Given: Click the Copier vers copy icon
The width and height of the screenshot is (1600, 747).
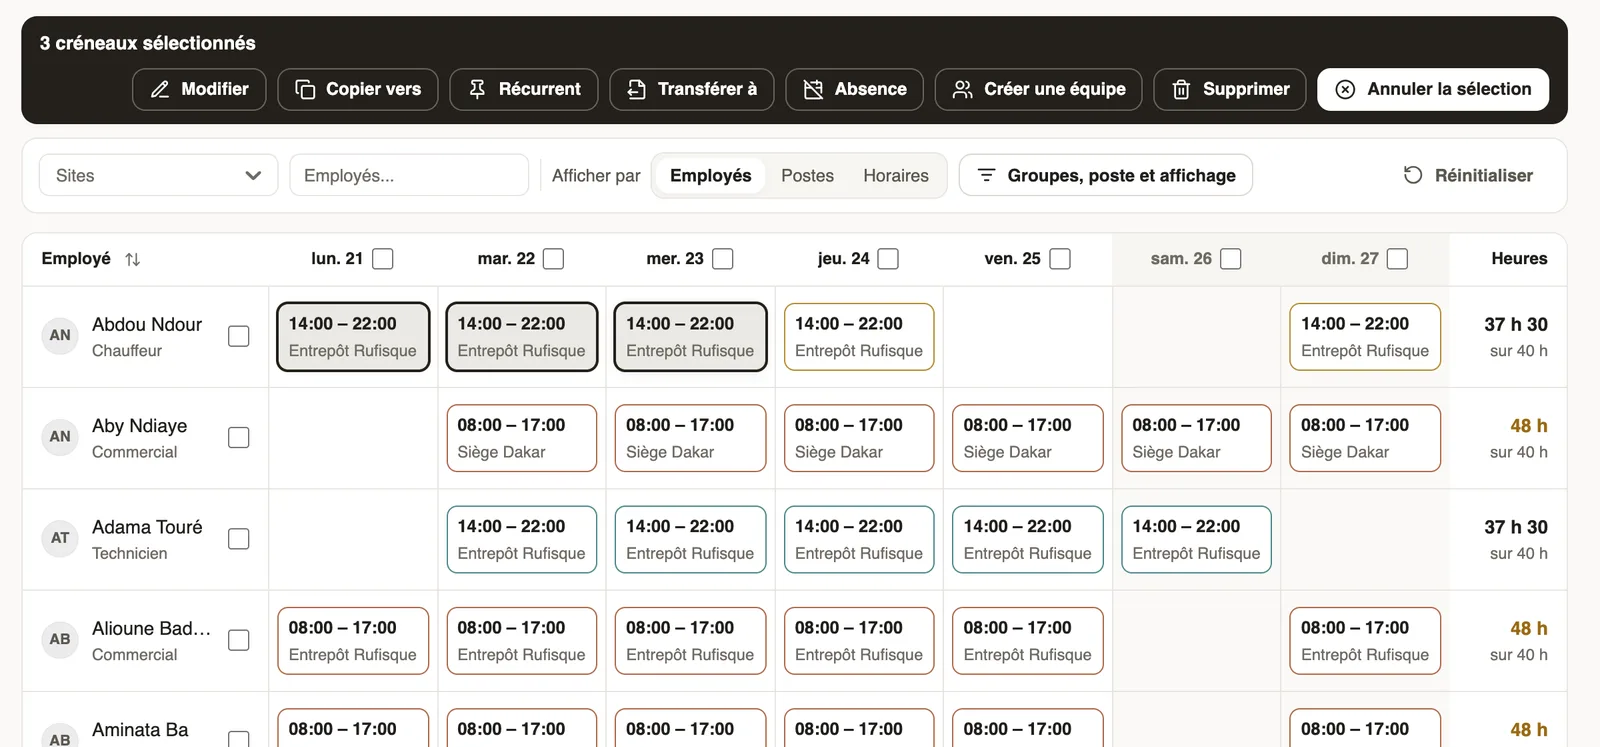Looking at the screenshot, I should pos(305,90).
